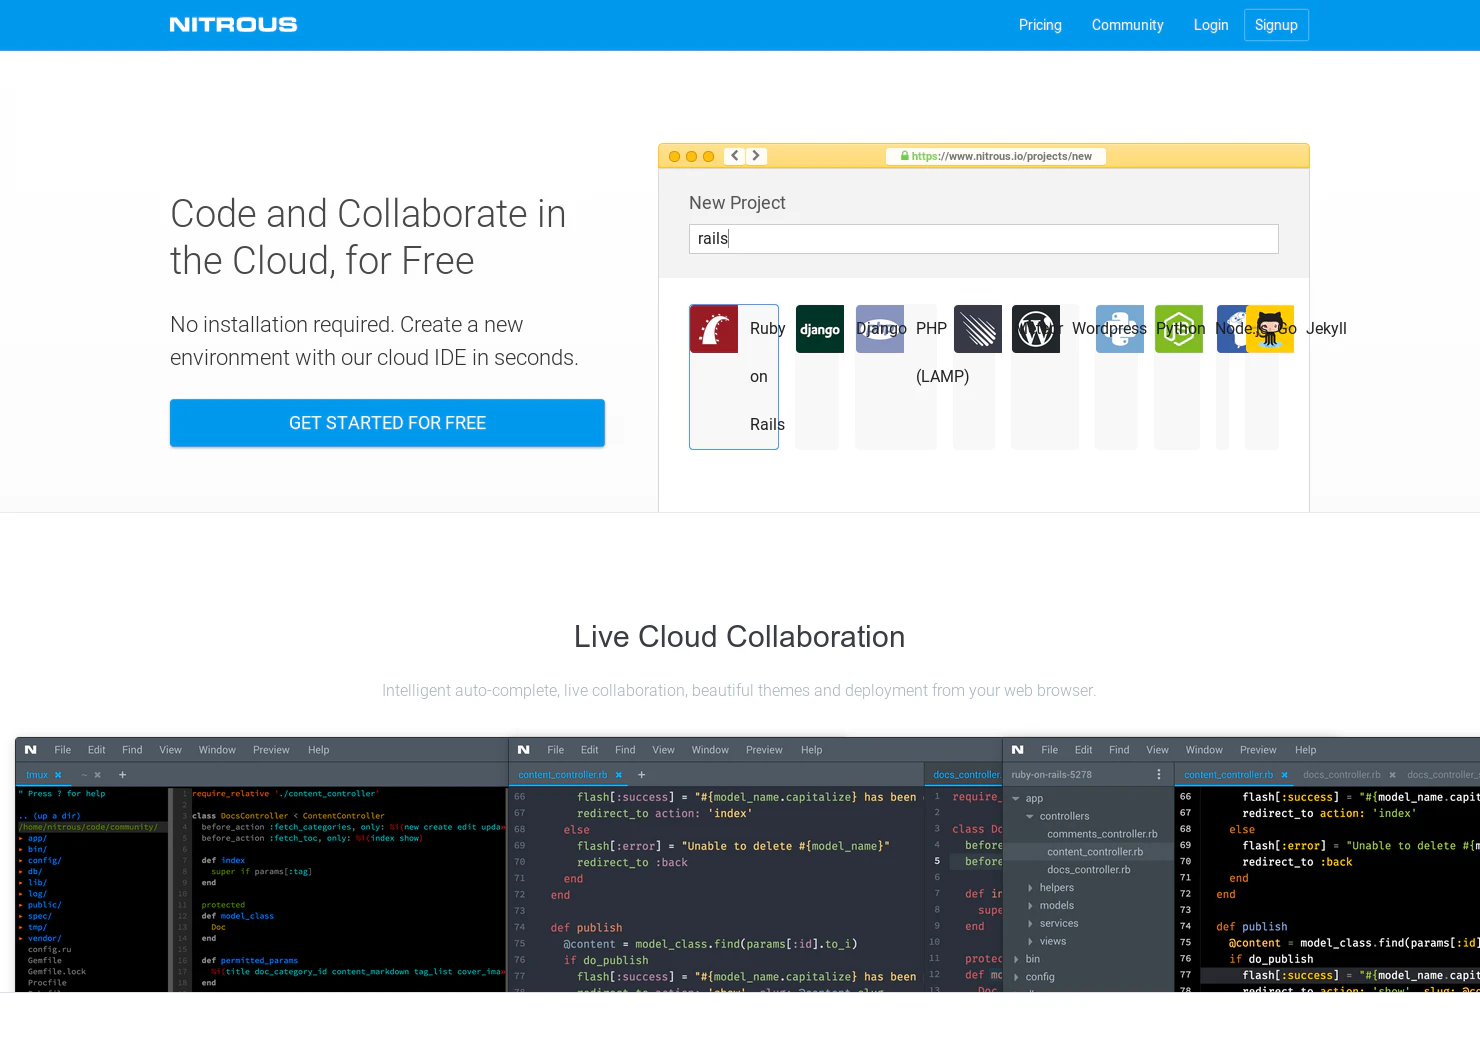The height and width of the screenshot is (1037, 1480).
Task: Close docs_controller.rb tab in right IDE
Action: point(1392,775)
